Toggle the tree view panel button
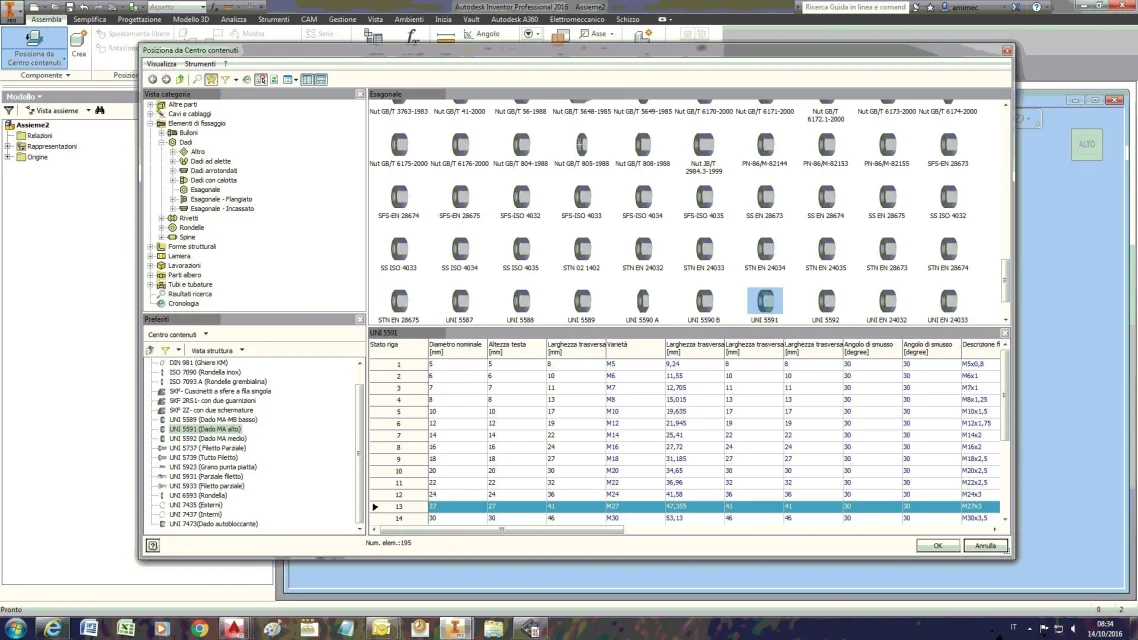This screenshot has width=1138, height=640. point(308,80)
